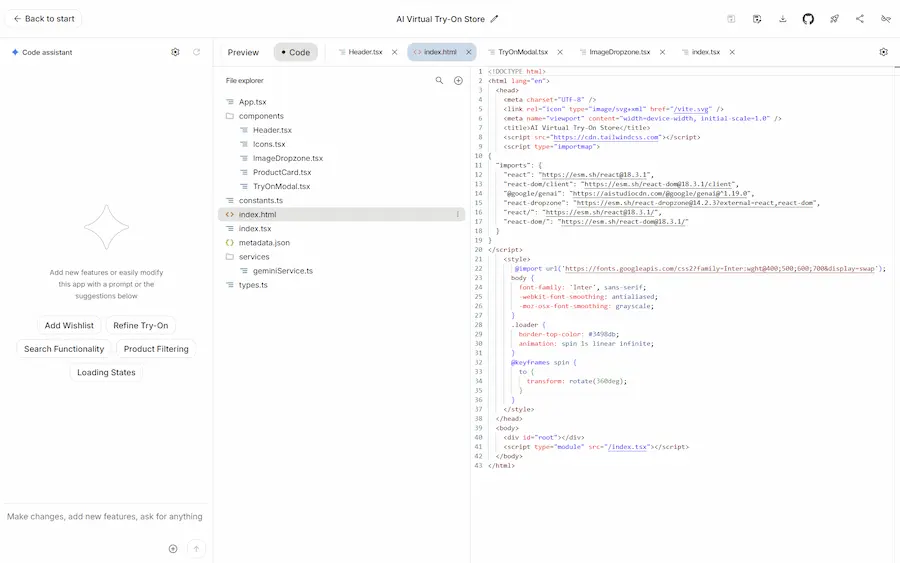Click the react-dropzone esm.sh URL
Image resolution: width=900 pixels, height=563 pixels.
click(696, 203)
